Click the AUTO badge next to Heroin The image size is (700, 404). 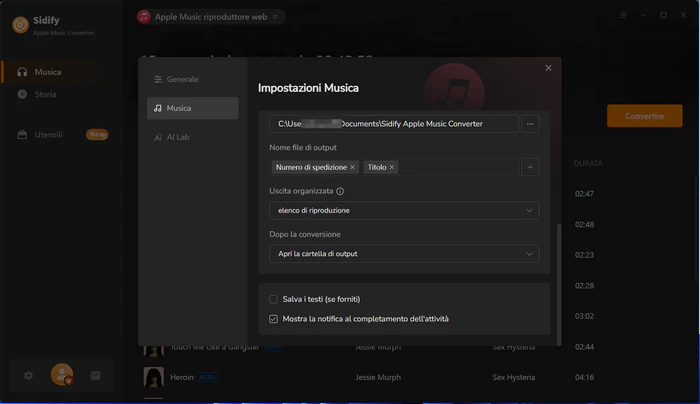coord(207,378)
